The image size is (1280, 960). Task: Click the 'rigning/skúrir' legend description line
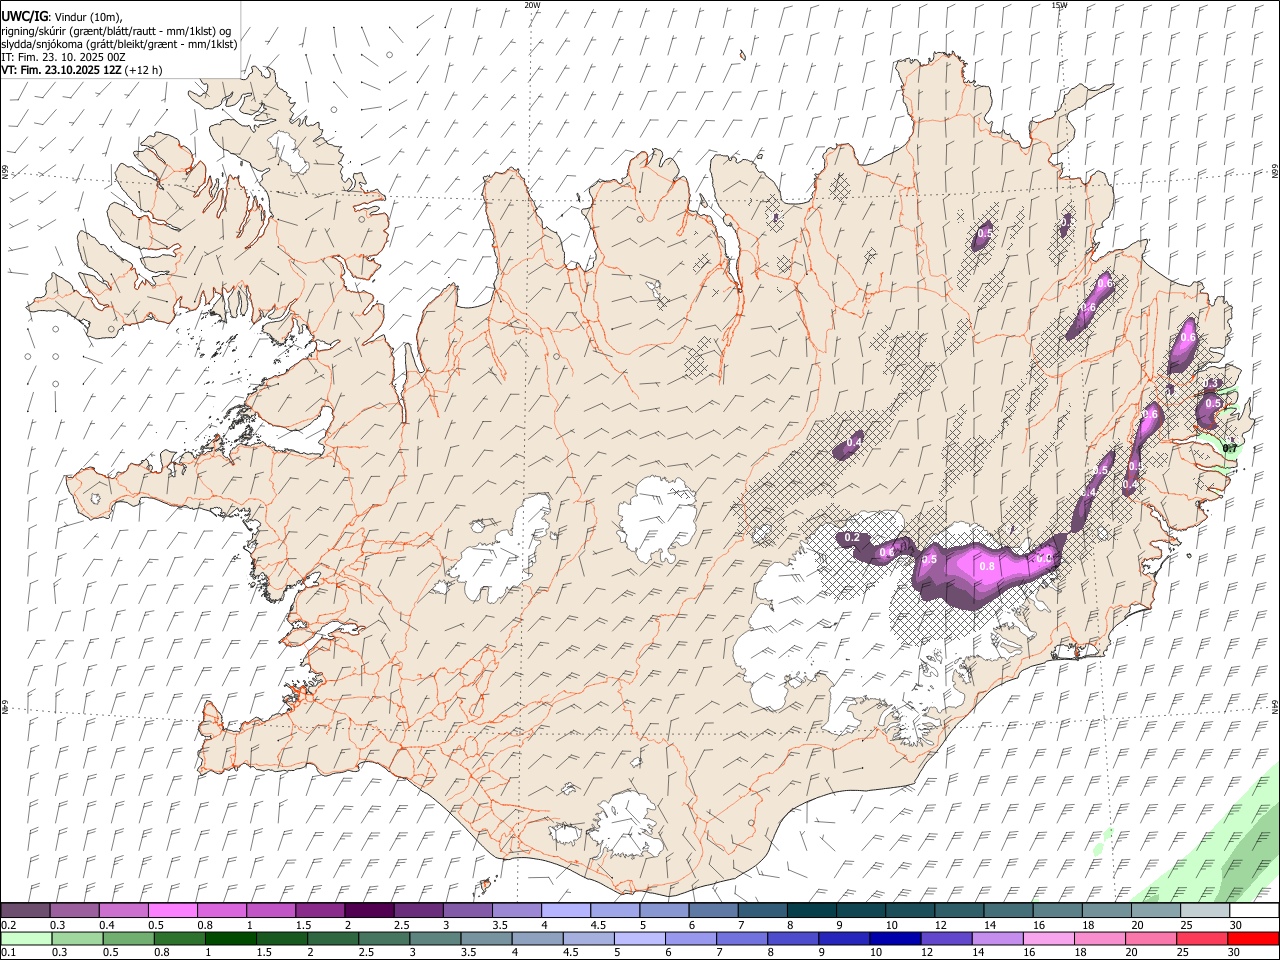point(116,31)
